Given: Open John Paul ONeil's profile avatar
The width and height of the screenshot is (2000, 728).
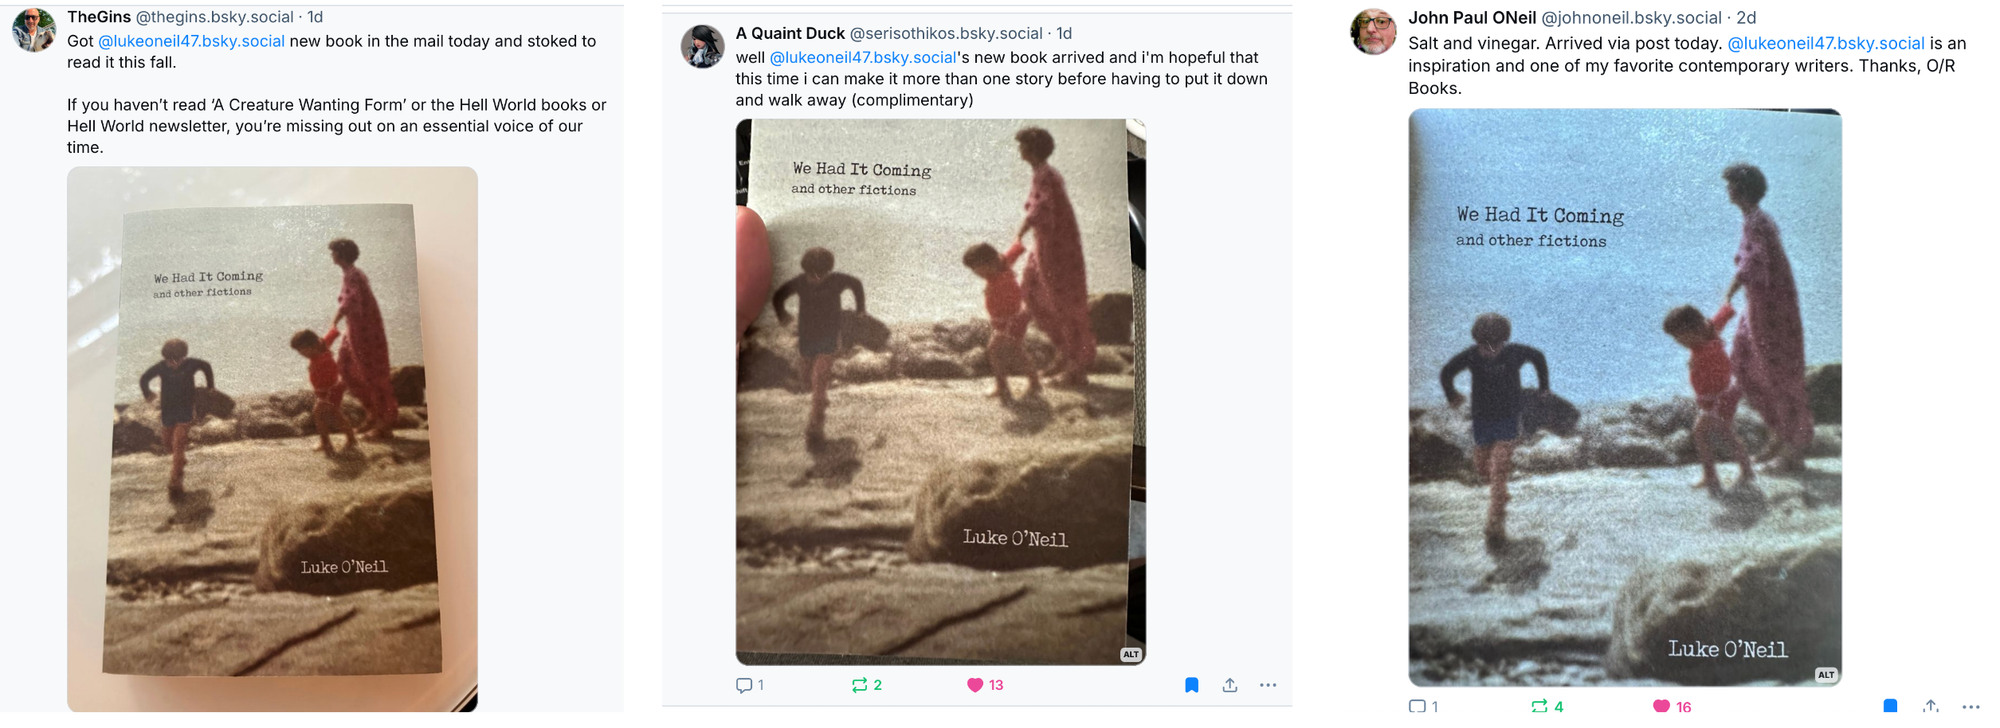Looking at the screenshot, I should pyautogui.click(x=1374, y=31).
